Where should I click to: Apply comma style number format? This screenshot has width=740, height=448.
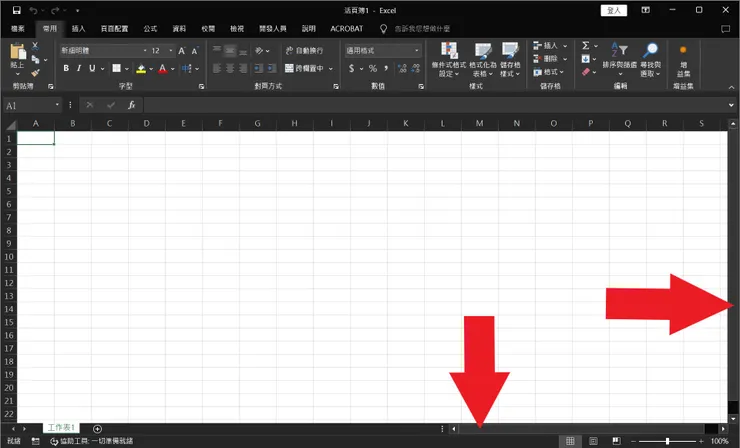386,68
